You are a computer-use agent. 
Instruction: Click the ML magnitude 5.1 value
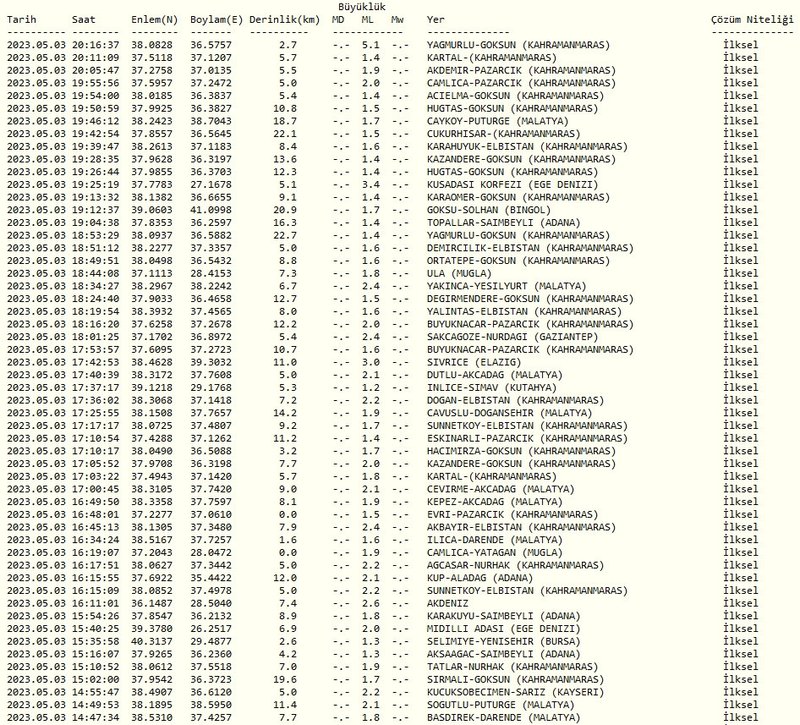point(370,45)
